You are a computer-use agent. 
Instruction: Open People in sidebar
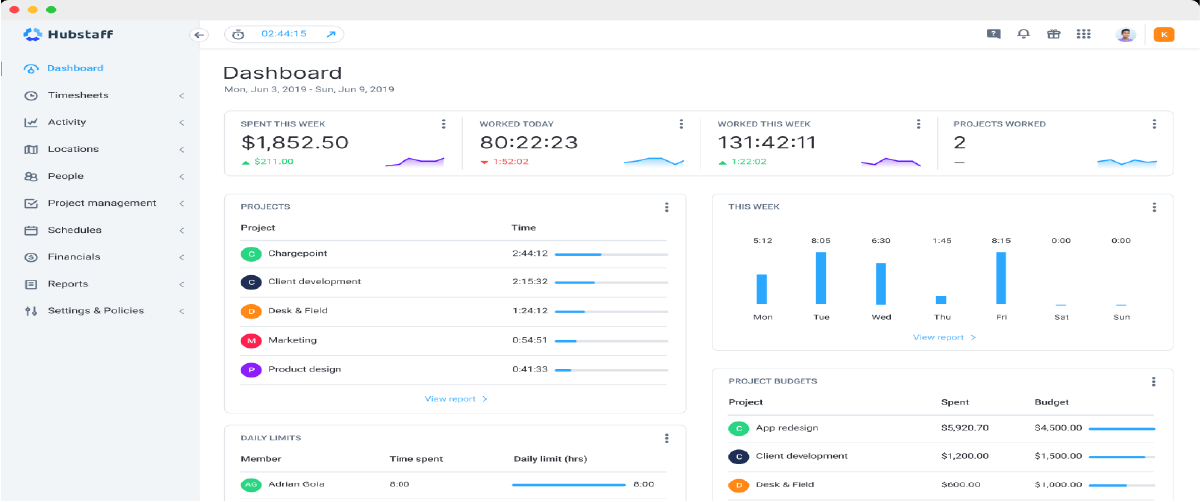coord(66,176)
